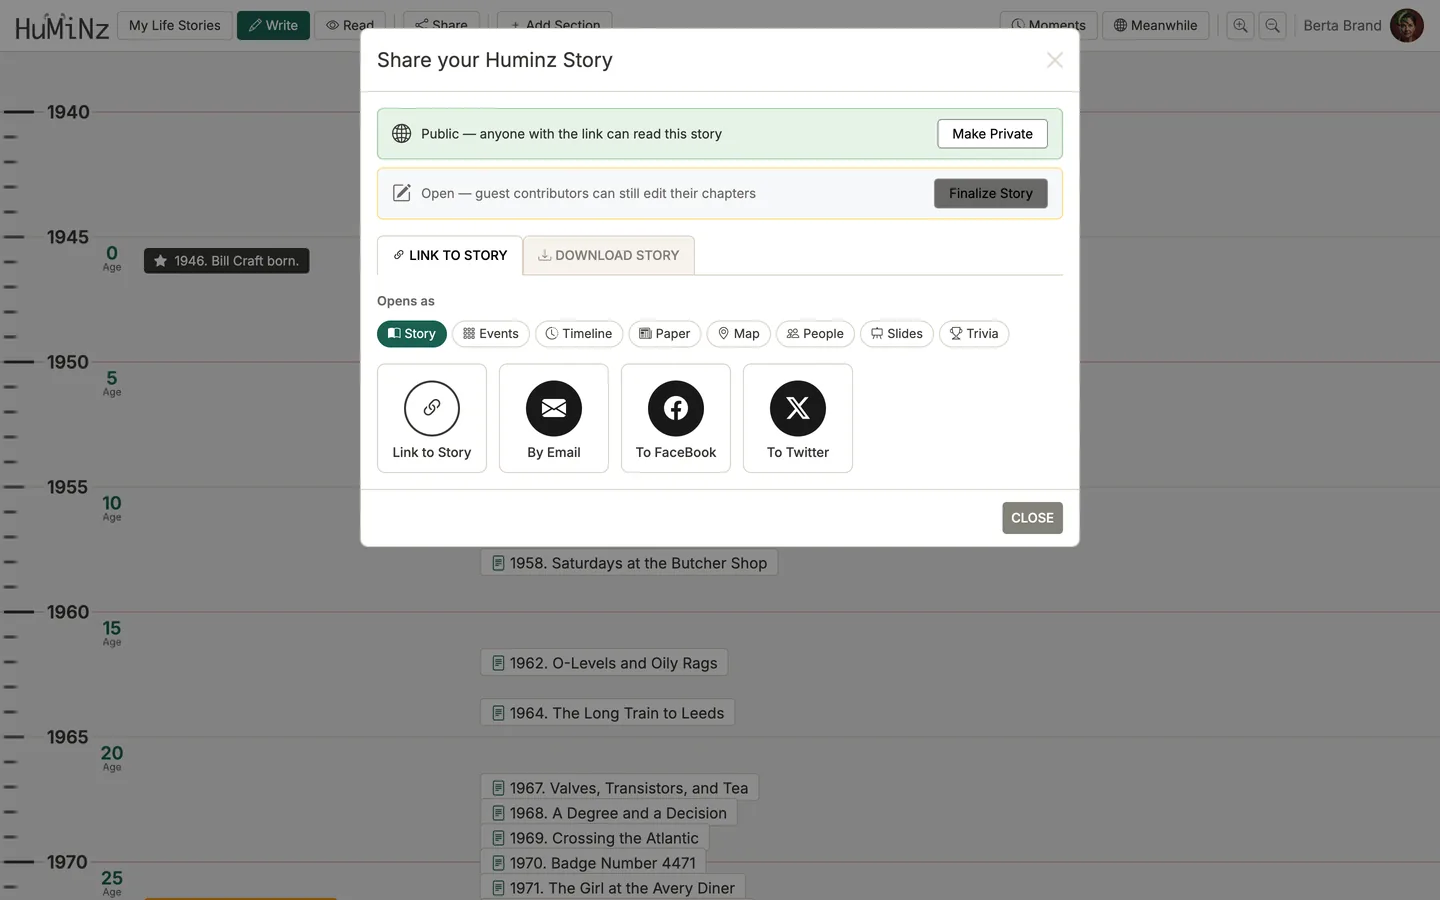Select Events as the opens-as view

[x=491, y=334]
